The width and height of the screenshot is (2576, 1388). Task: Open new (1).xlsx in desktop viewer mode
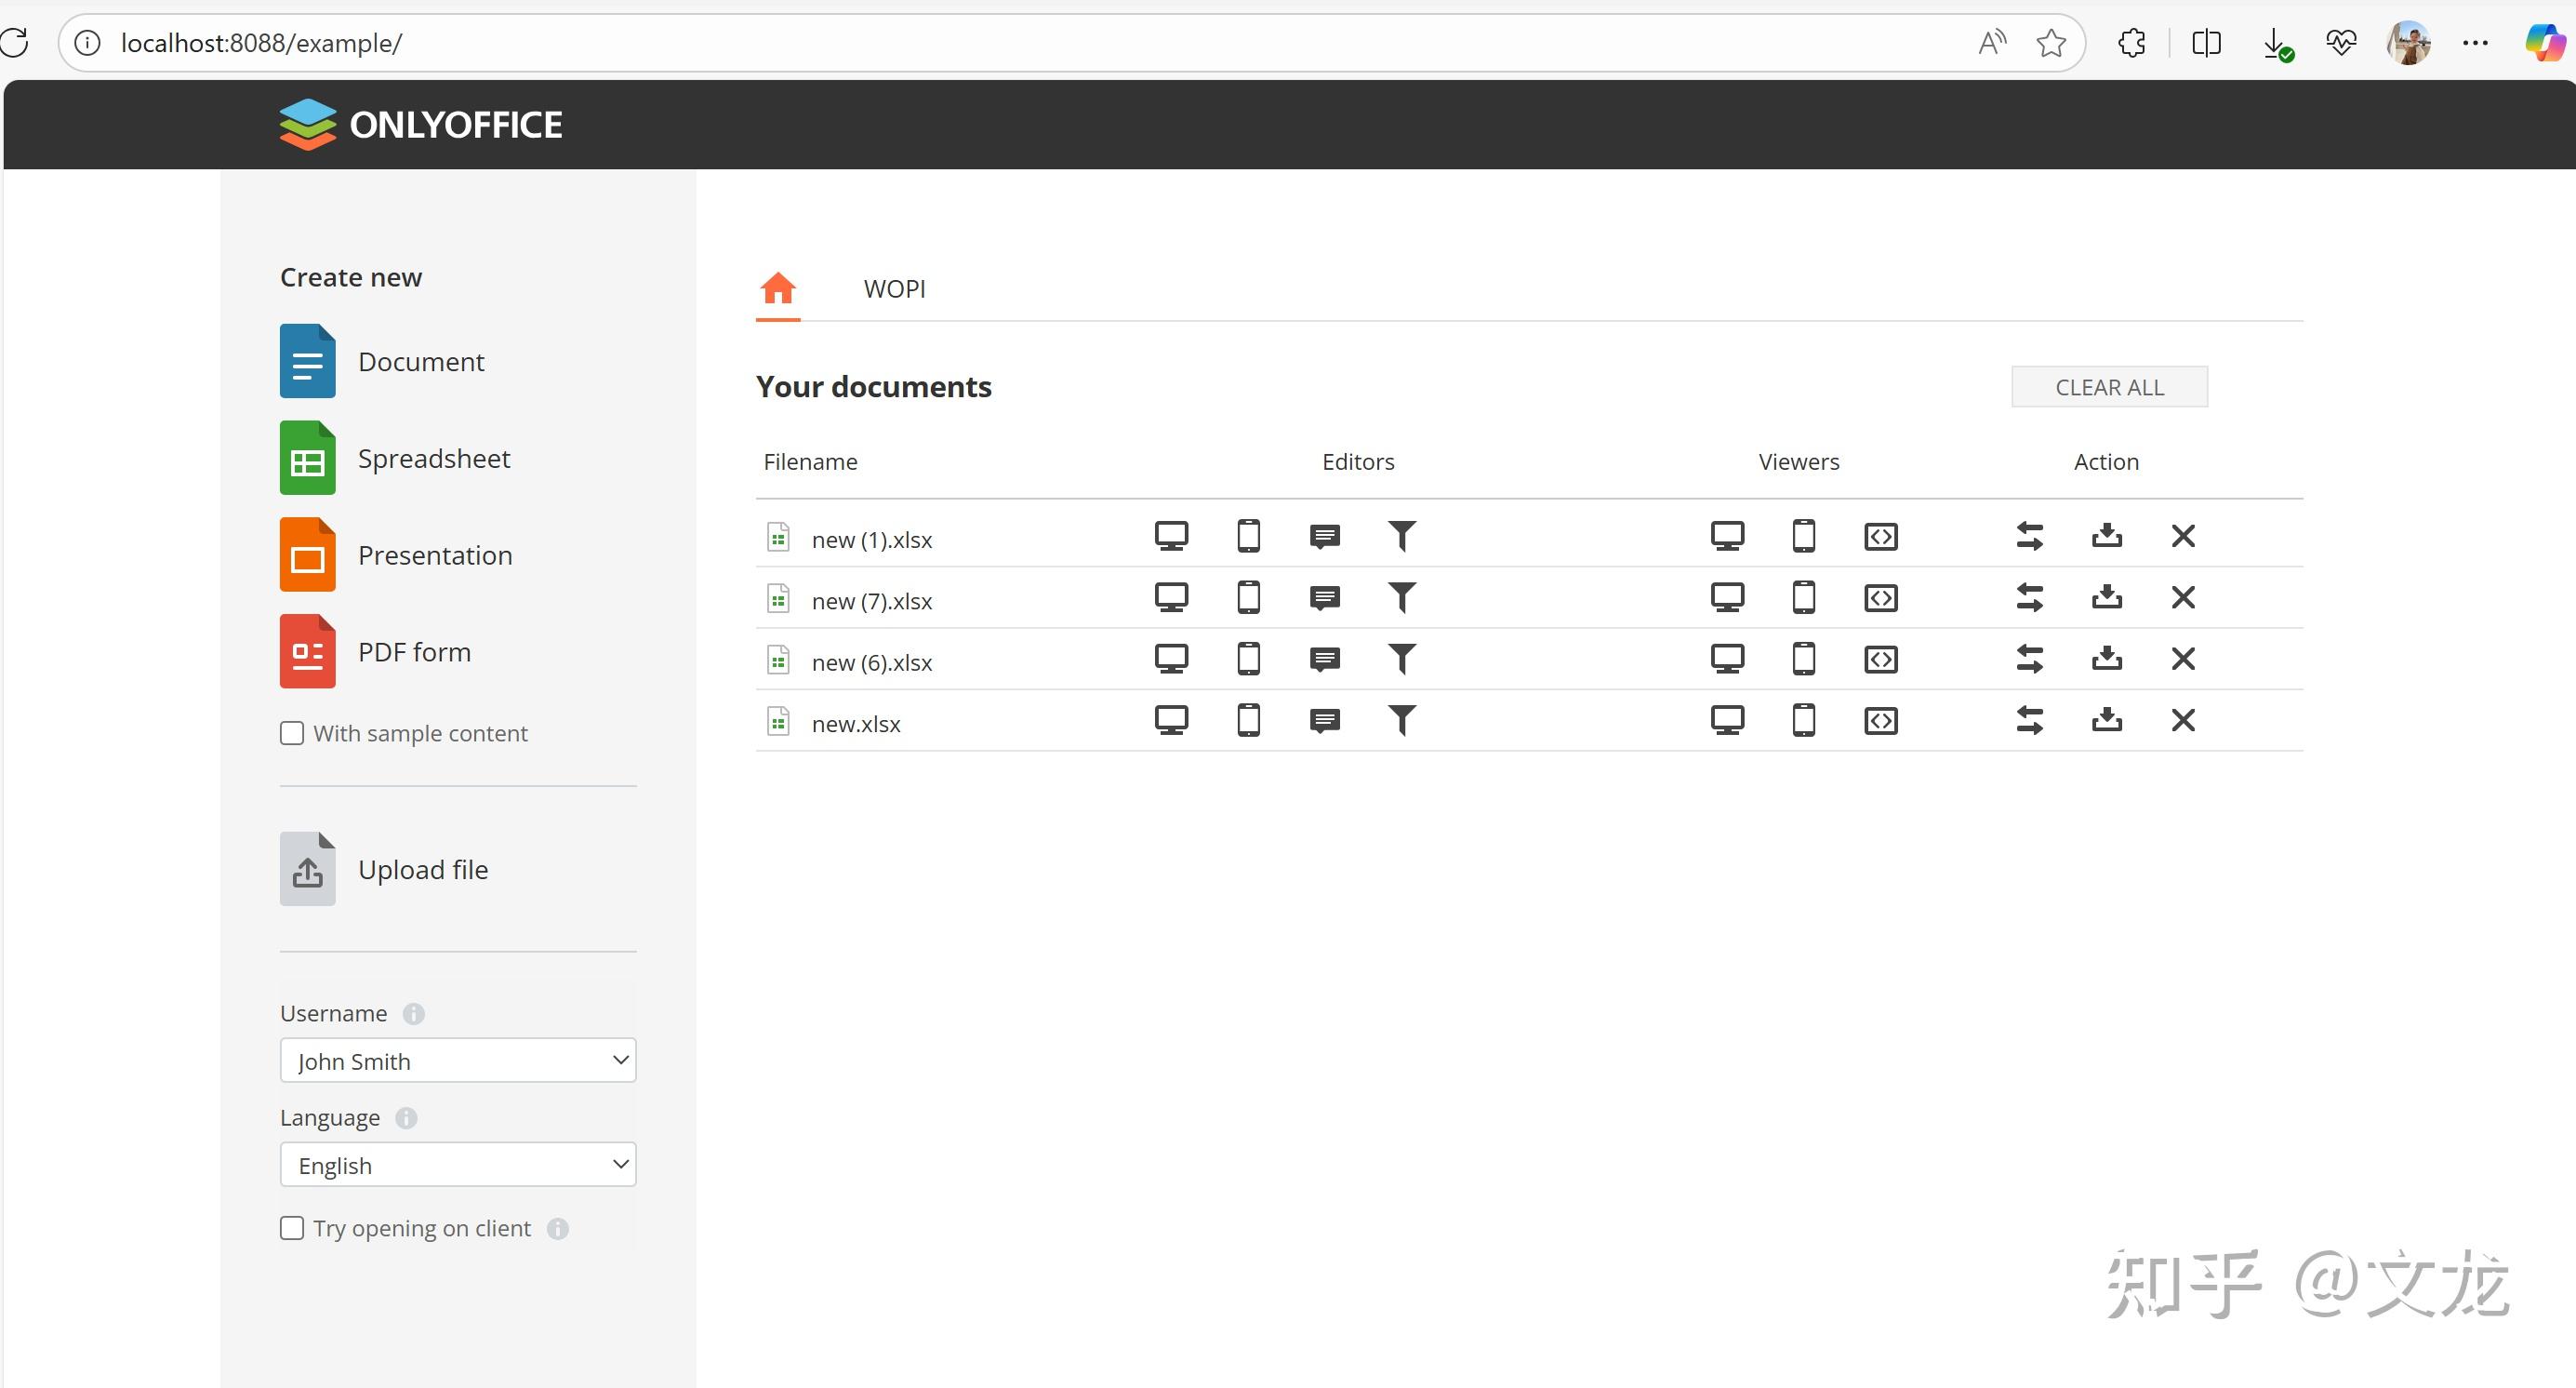click(x=1728, y=536)
